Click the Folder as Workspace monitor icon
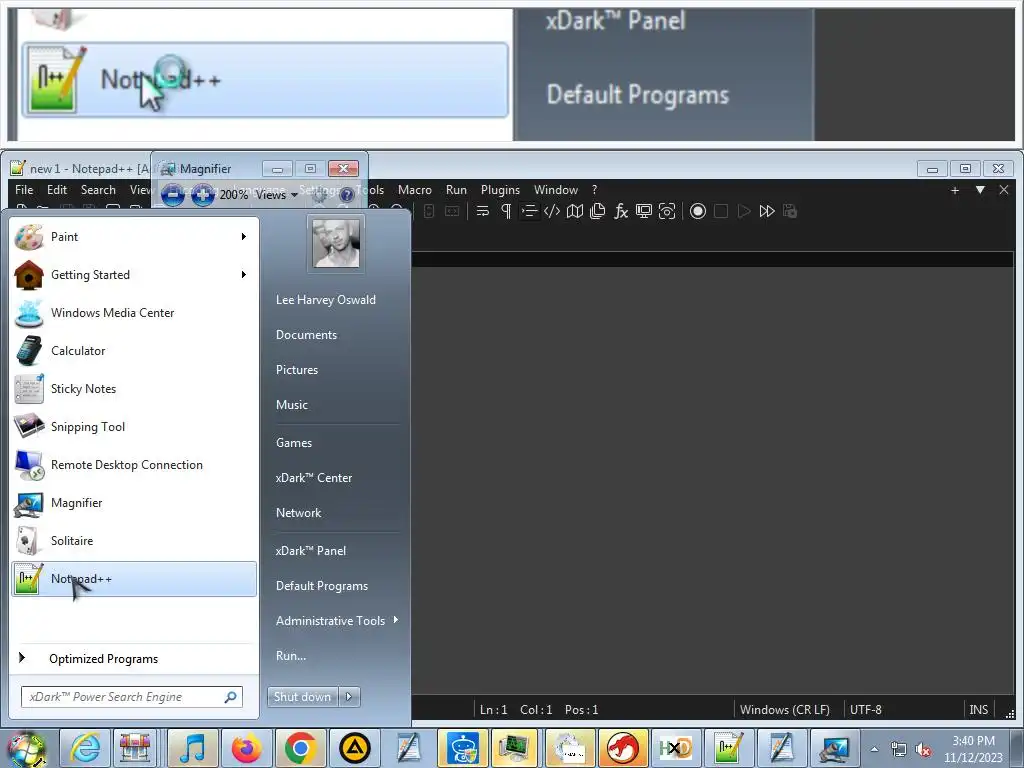The height and width of the screenshot is (768, 1024). pos(644,211)
